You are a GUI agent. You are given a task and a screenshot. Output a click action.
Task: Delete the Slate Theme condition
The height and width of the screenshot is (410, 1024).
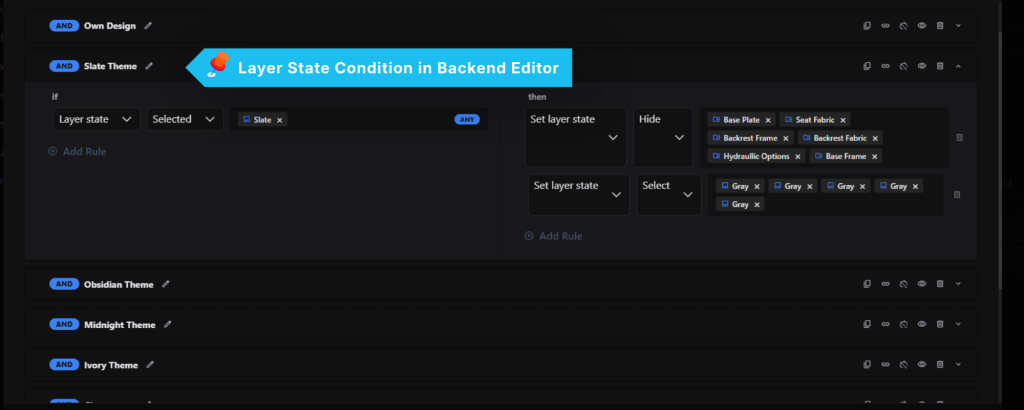point(940,66)
